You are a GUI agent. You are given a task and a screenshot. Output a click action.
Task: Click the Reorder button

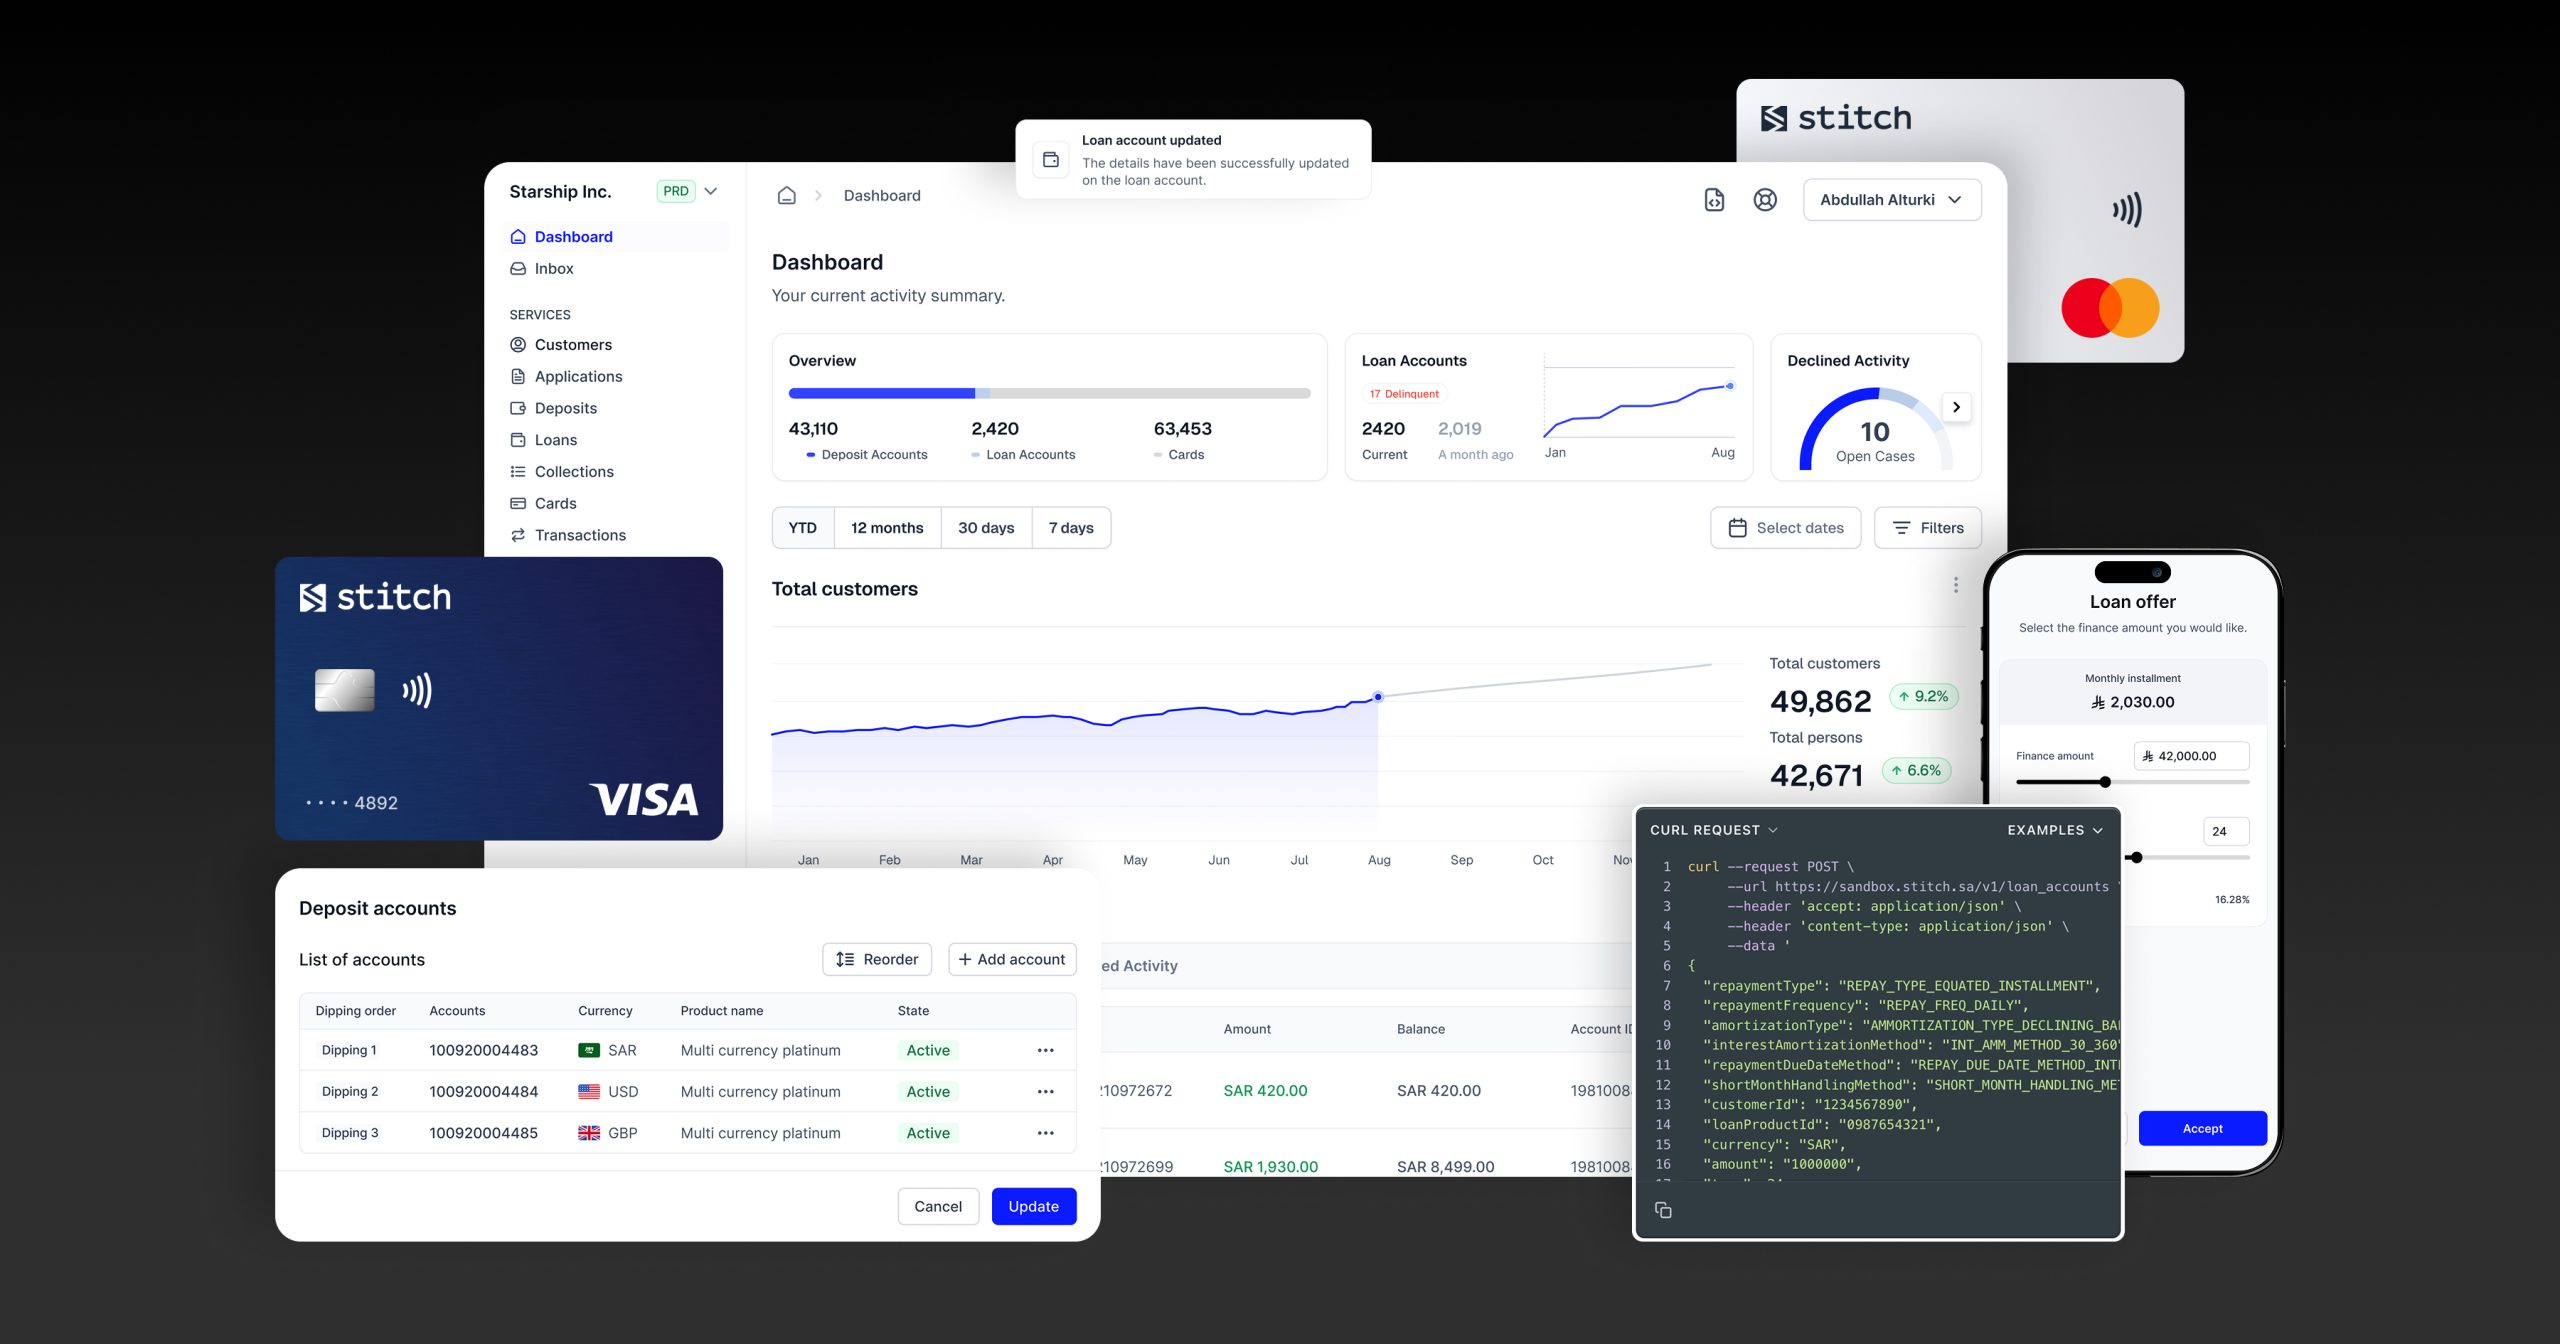tap(877, 960)
